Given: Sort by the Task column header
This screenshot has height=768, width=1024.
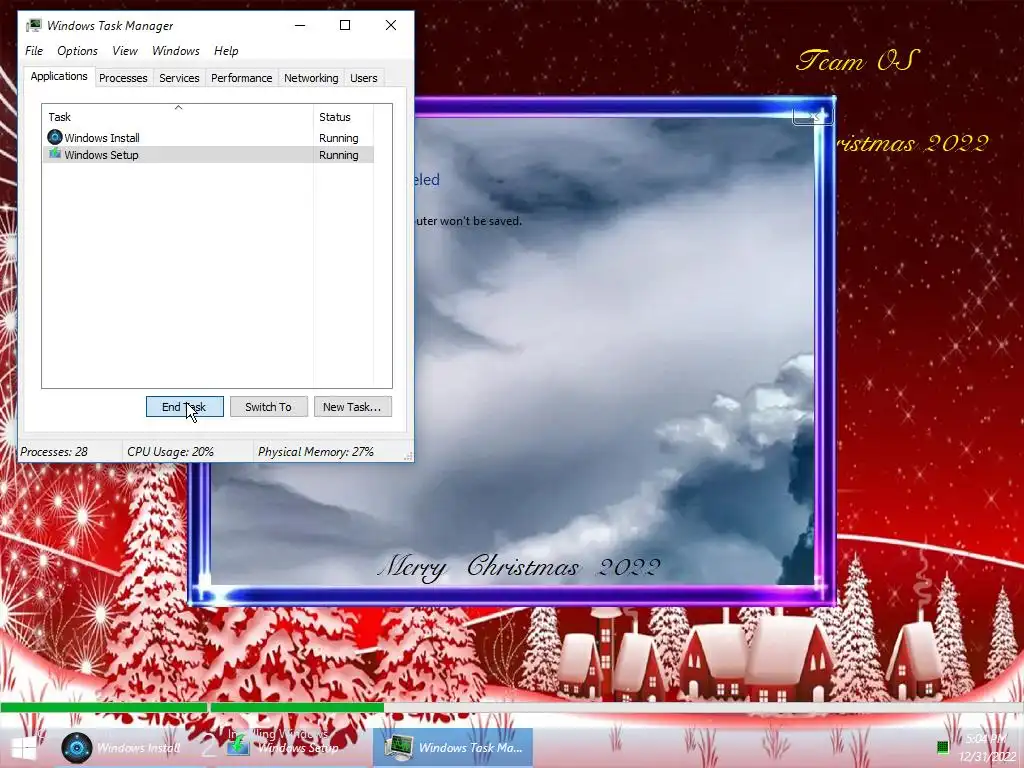Looking at the screenshot, I should point(178,117).
